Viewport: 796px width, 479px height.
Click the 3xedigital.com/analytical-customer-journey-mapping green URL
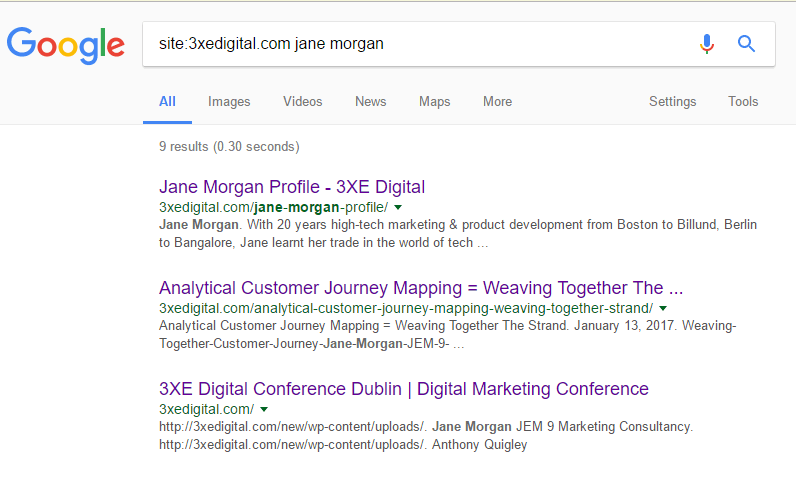tap(406, 308)
